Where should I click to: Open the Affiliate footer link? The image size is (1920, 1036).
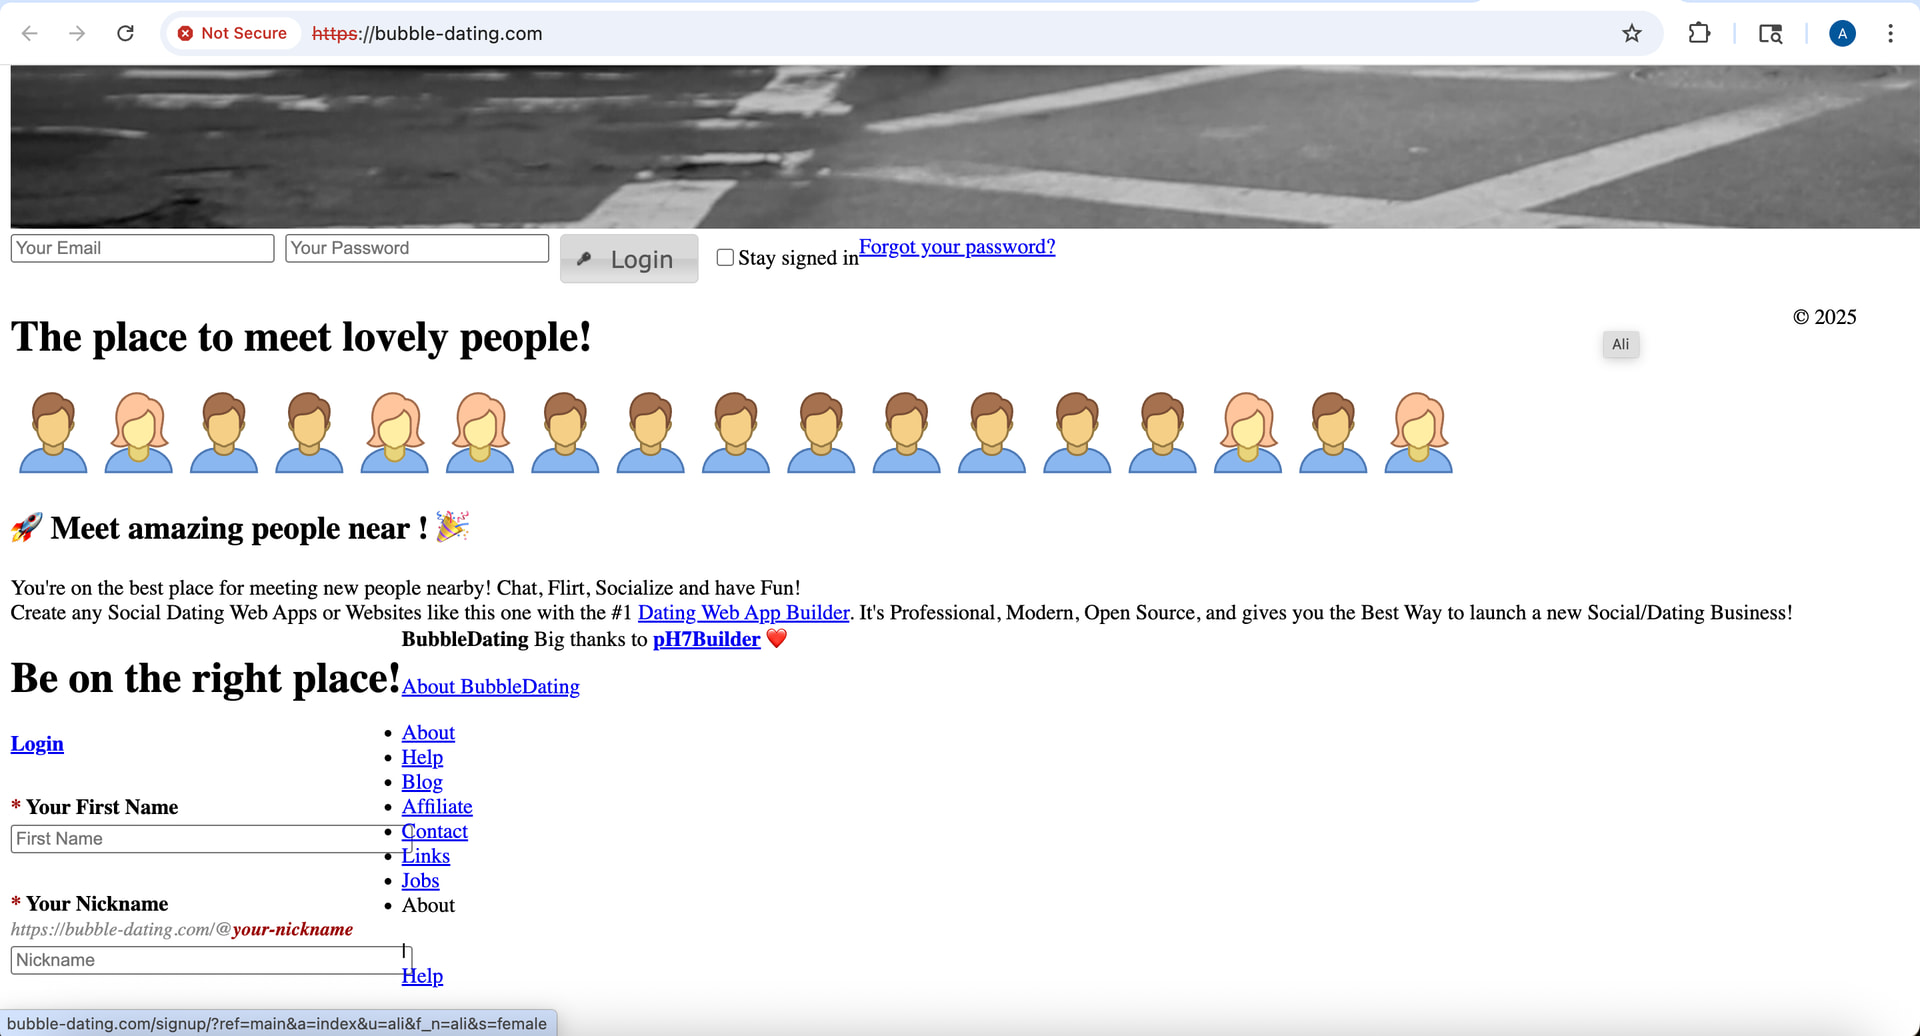pos(437,807)
